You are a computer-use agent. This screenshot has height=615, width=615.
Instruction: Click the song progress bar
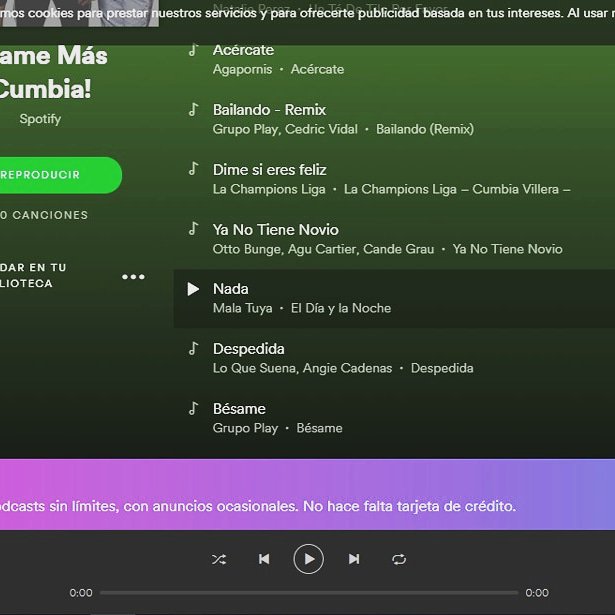[309, 593]
